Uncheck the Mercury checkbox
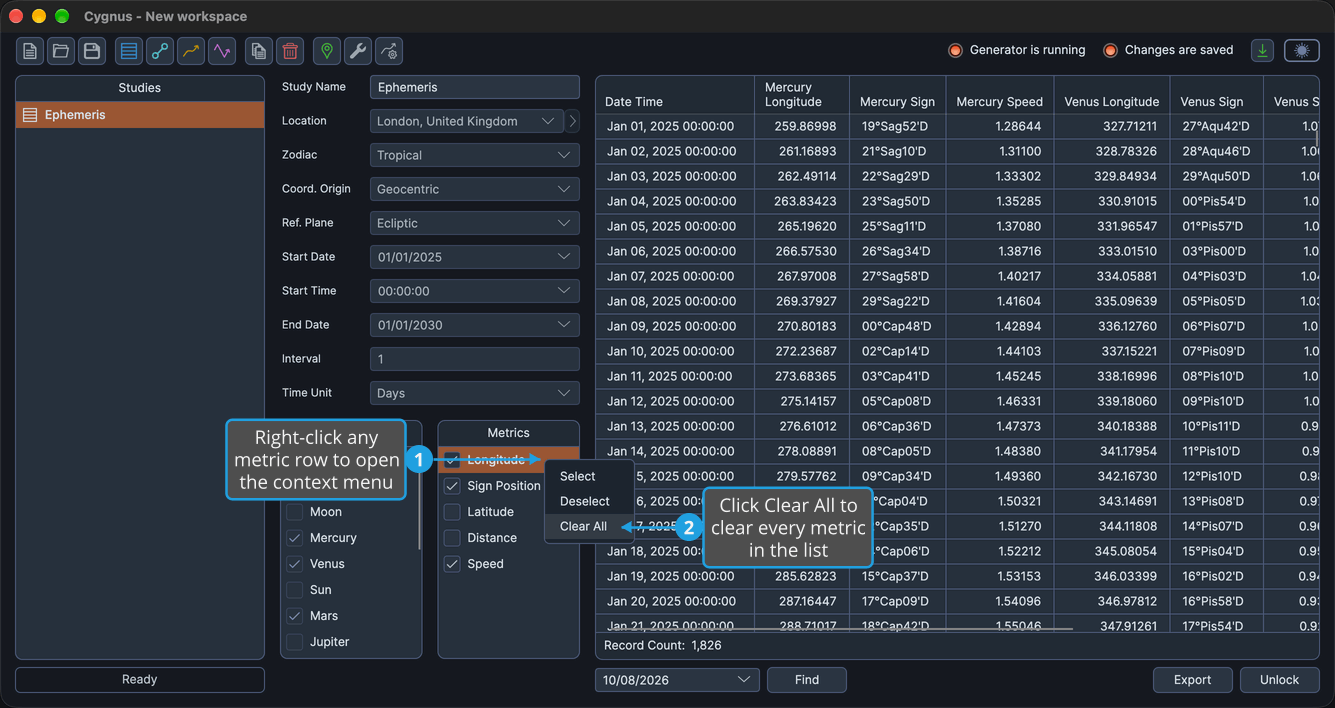This screenshot has width=1335, height=708. pos(295,538)
